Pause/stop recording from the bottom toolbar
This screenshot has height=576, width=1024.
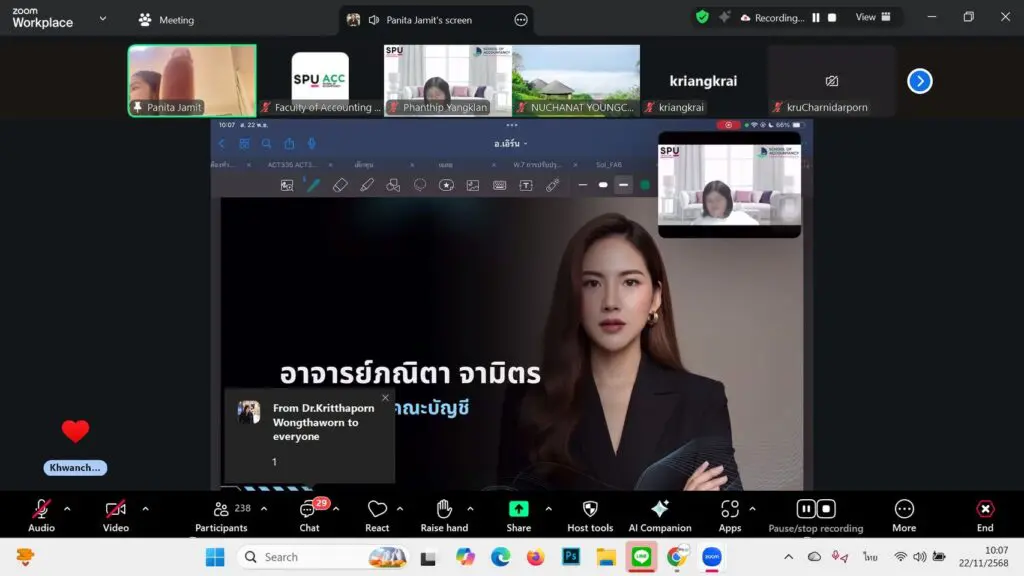[x=815, y=510]
